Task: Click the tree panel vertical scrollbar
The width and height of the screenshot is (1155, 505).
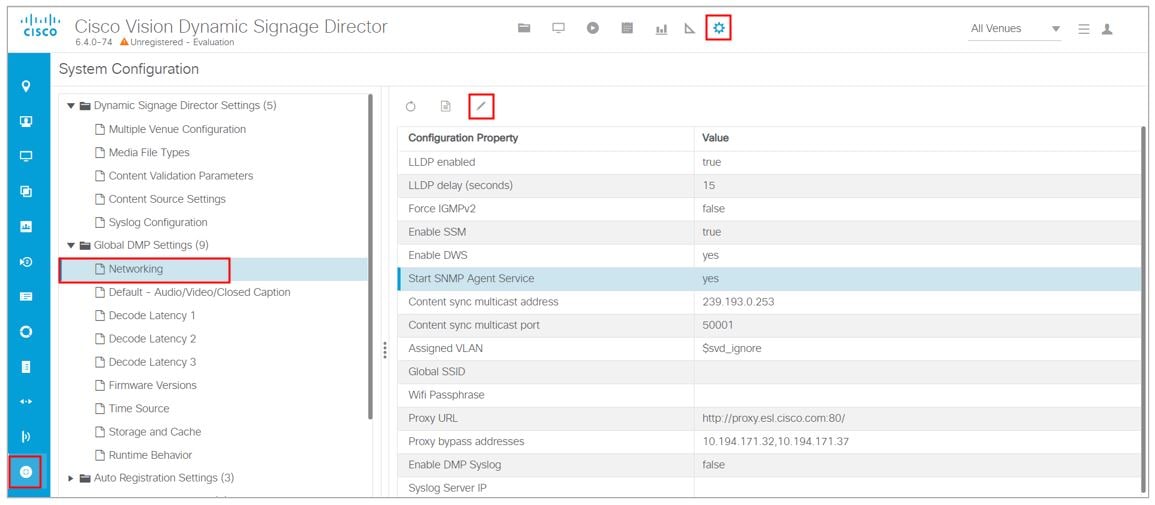Action: (370, 258)
